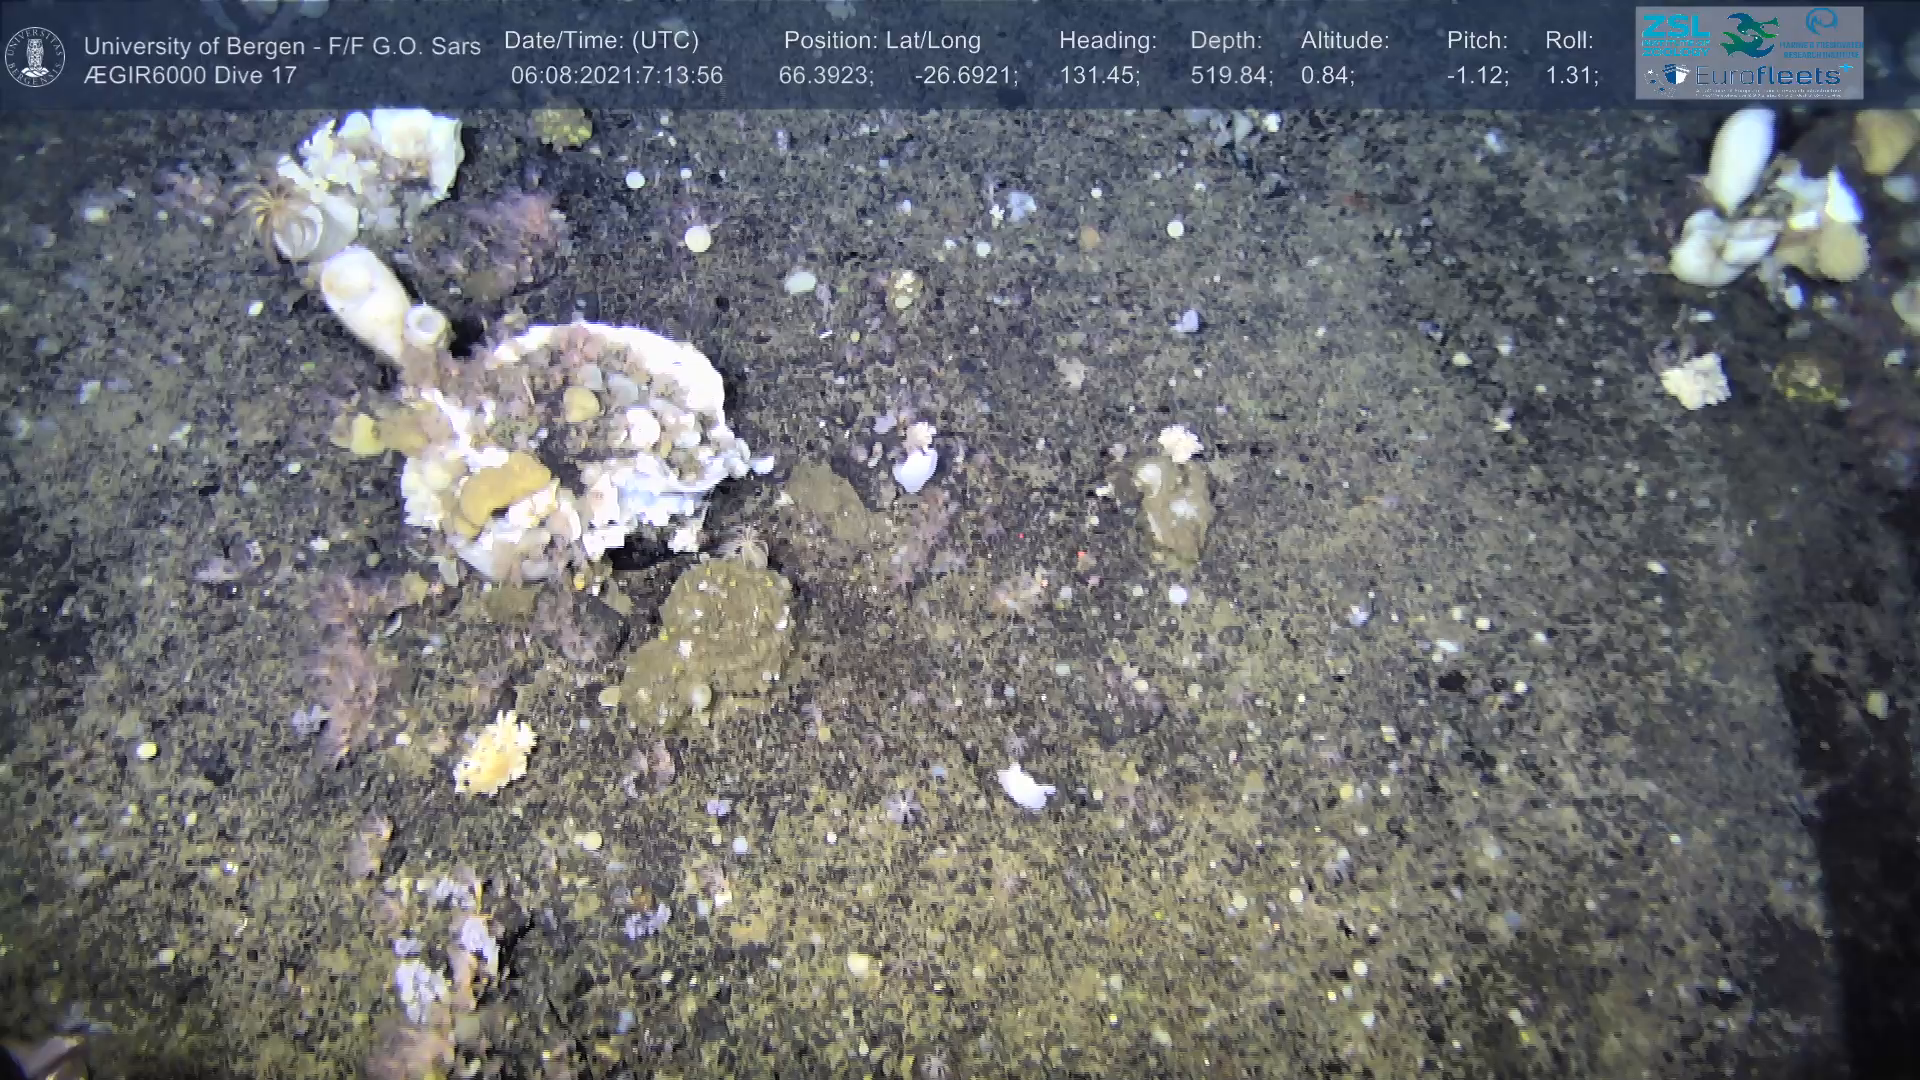Click the Depth value 519.84
Image resolution: width=1920 pixels, height=1080 pixels.
tap(1230, 76)
